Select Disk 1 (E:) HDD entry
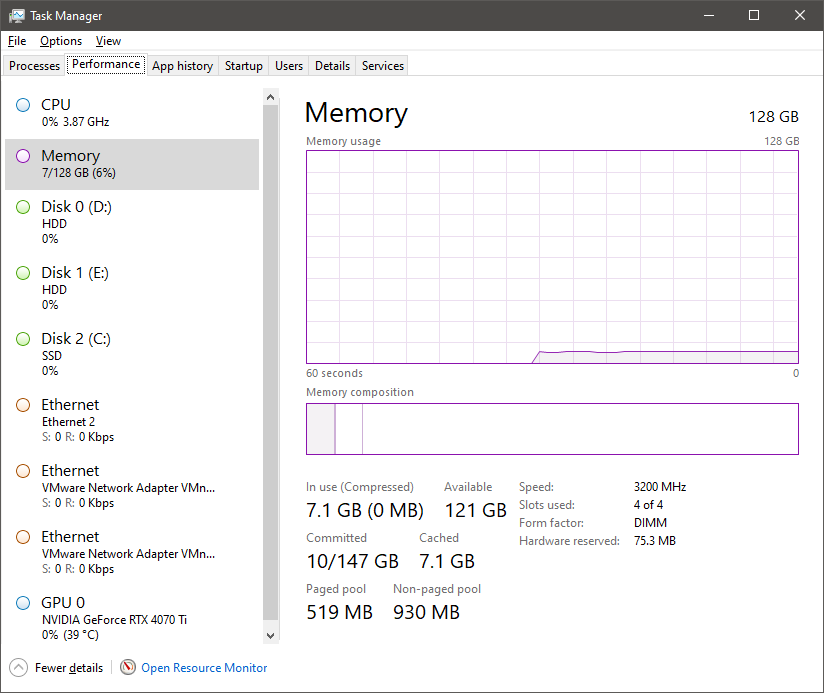The height and width of the screenshot is (693, 824). pyautogui.click(x=132, y=288)
